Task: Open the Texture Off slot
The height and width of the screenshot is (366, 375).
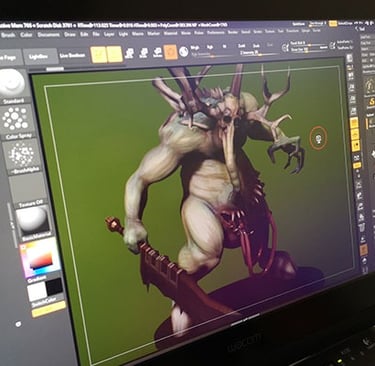Action: [28, 188]
